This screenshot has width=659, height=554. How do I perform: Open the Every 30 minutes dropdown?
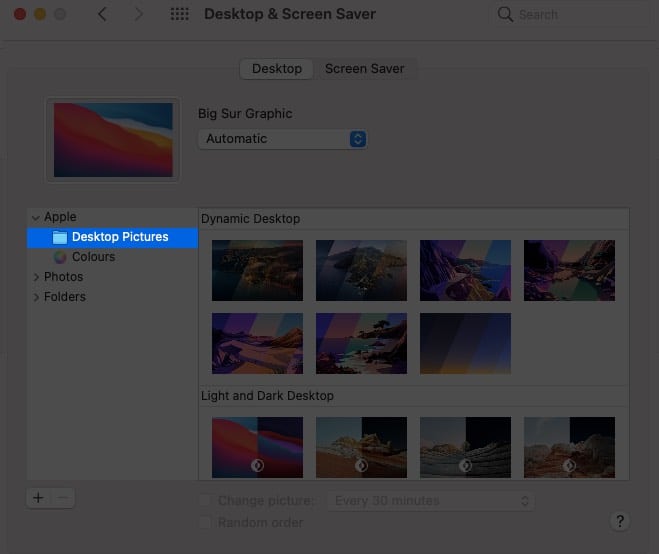click(x=431, y=501)
